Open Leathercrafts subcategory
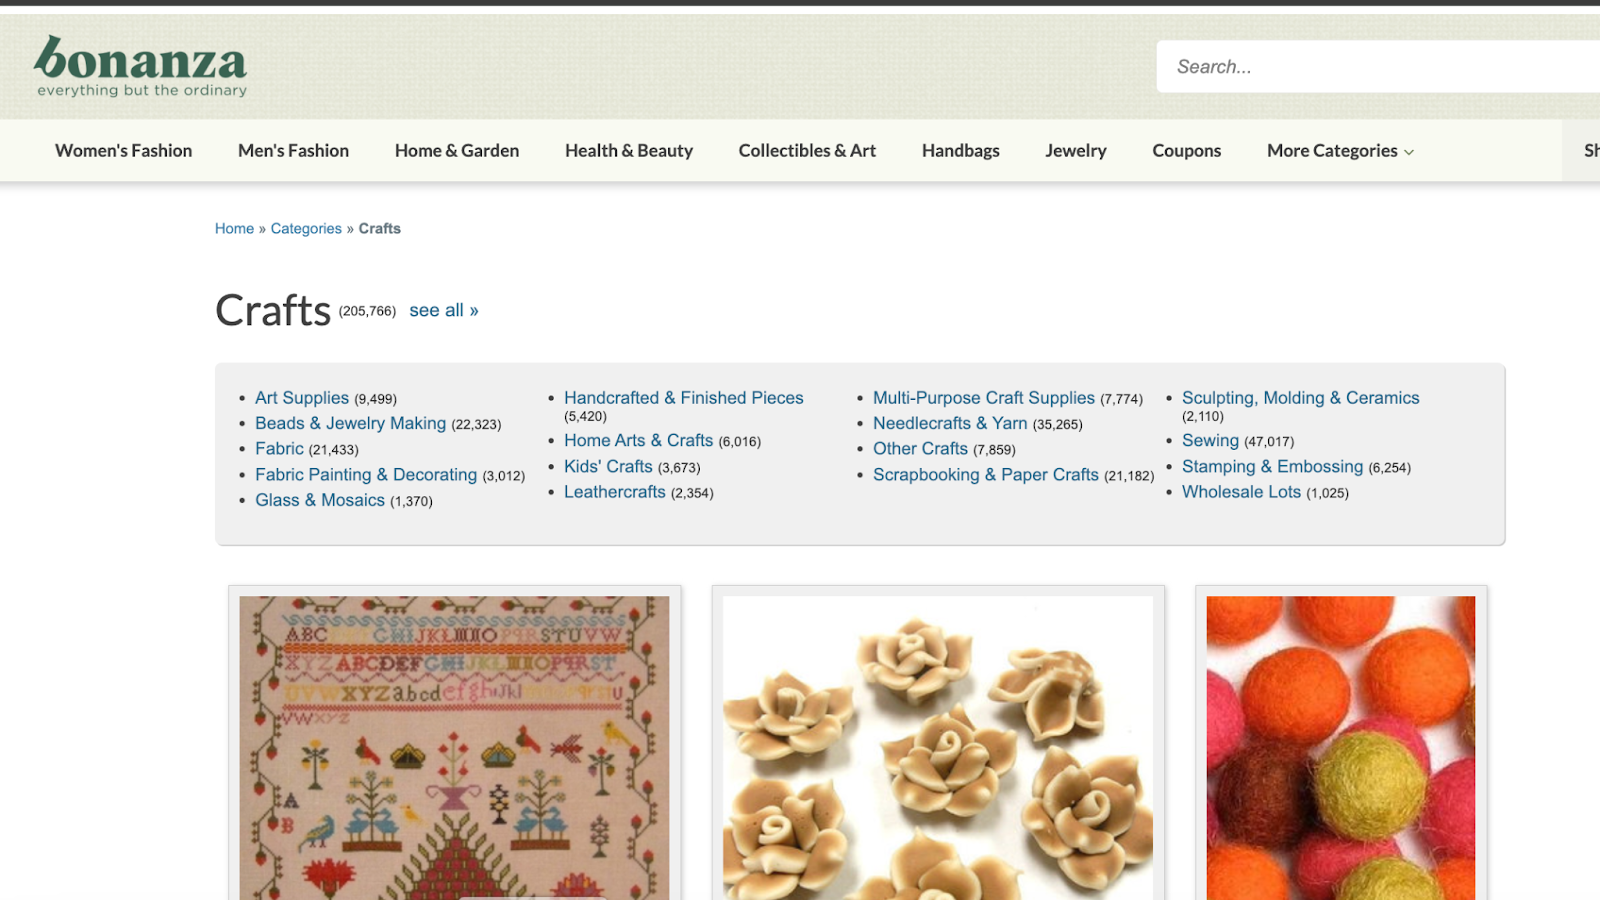The image size is (1600, 900). coord(615,492)
